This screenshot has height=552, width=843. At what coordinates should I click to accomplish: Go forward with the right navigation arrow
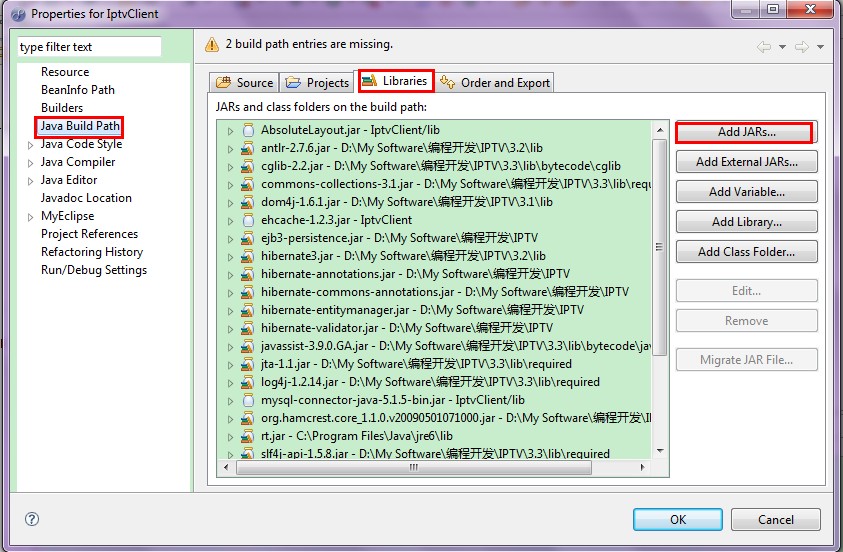point(802,47)
